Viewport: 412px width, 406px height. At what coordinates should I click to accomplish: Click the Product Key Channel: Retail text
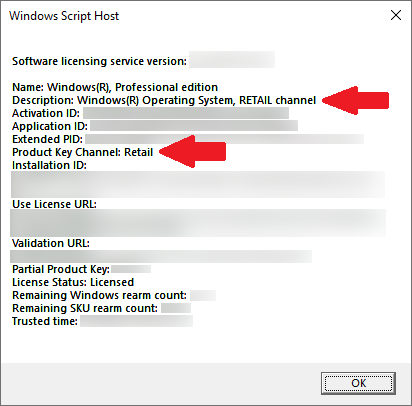[83, 152]
